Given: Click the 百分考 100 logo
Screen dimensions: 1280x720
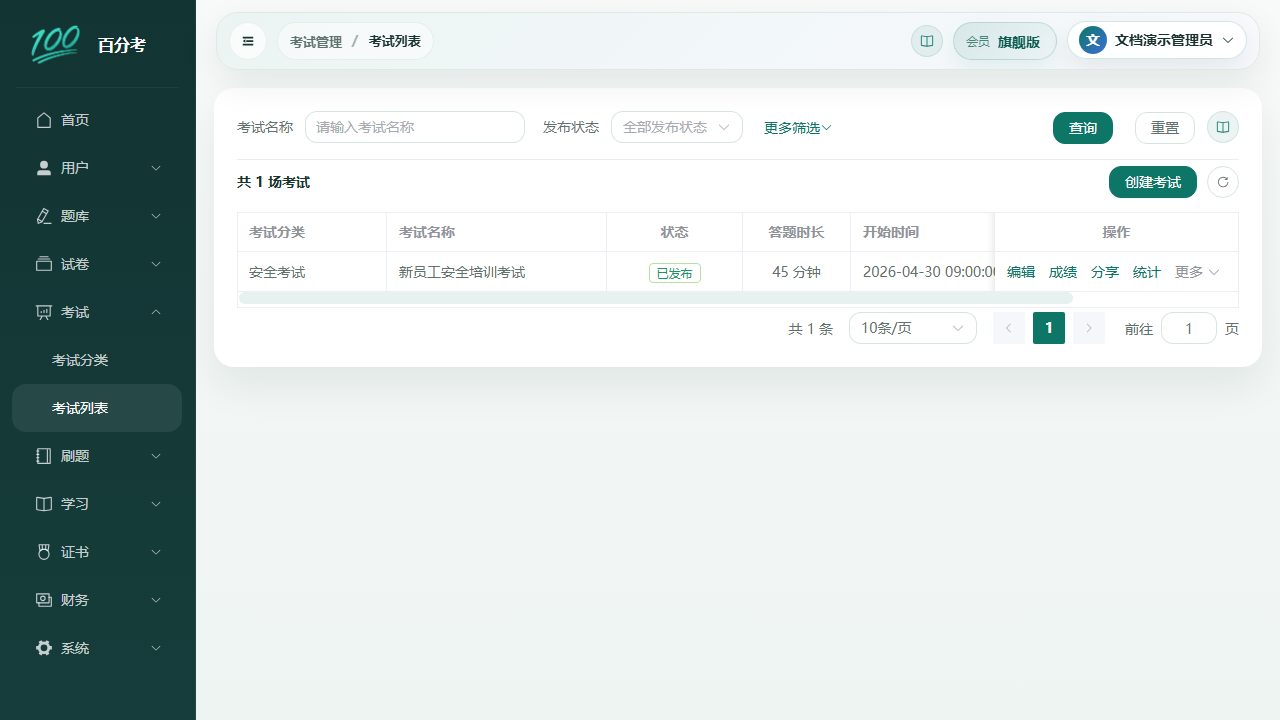Looking at the screenshot, I should (x=55, y=45).
